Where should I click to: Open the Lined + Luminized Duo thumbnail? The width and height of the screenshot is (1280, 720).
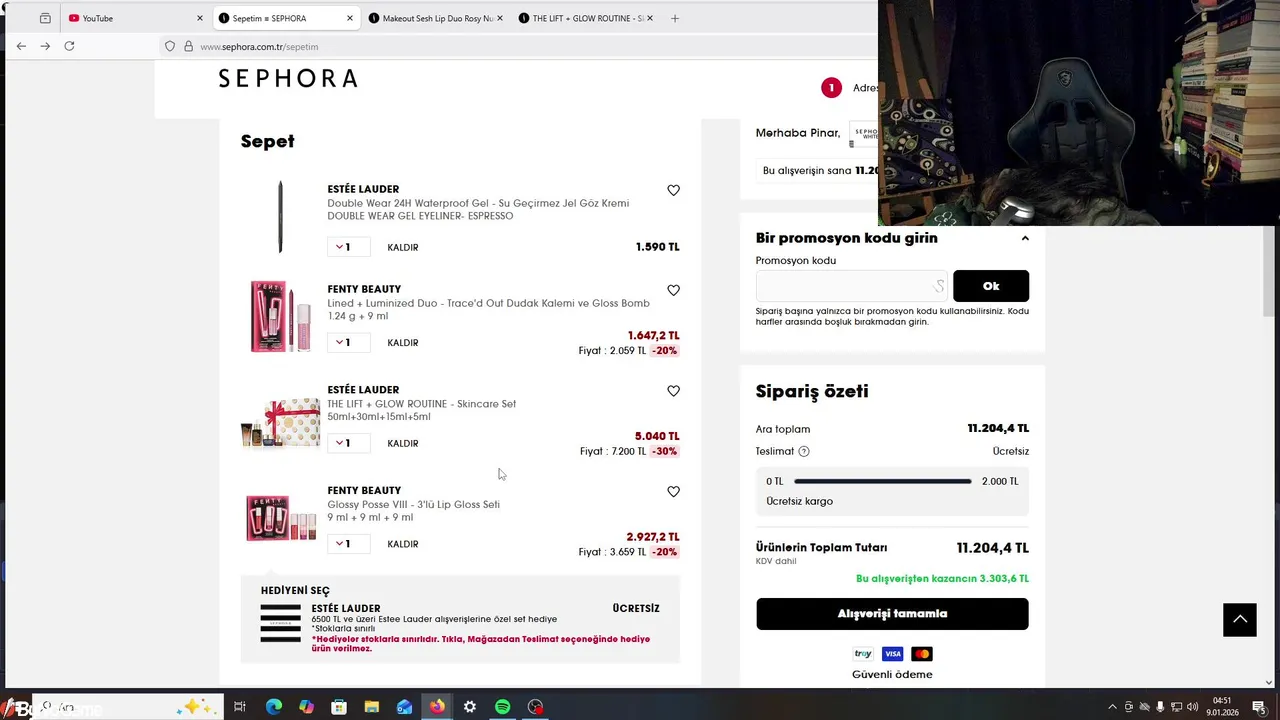click(x=281, y=316)
